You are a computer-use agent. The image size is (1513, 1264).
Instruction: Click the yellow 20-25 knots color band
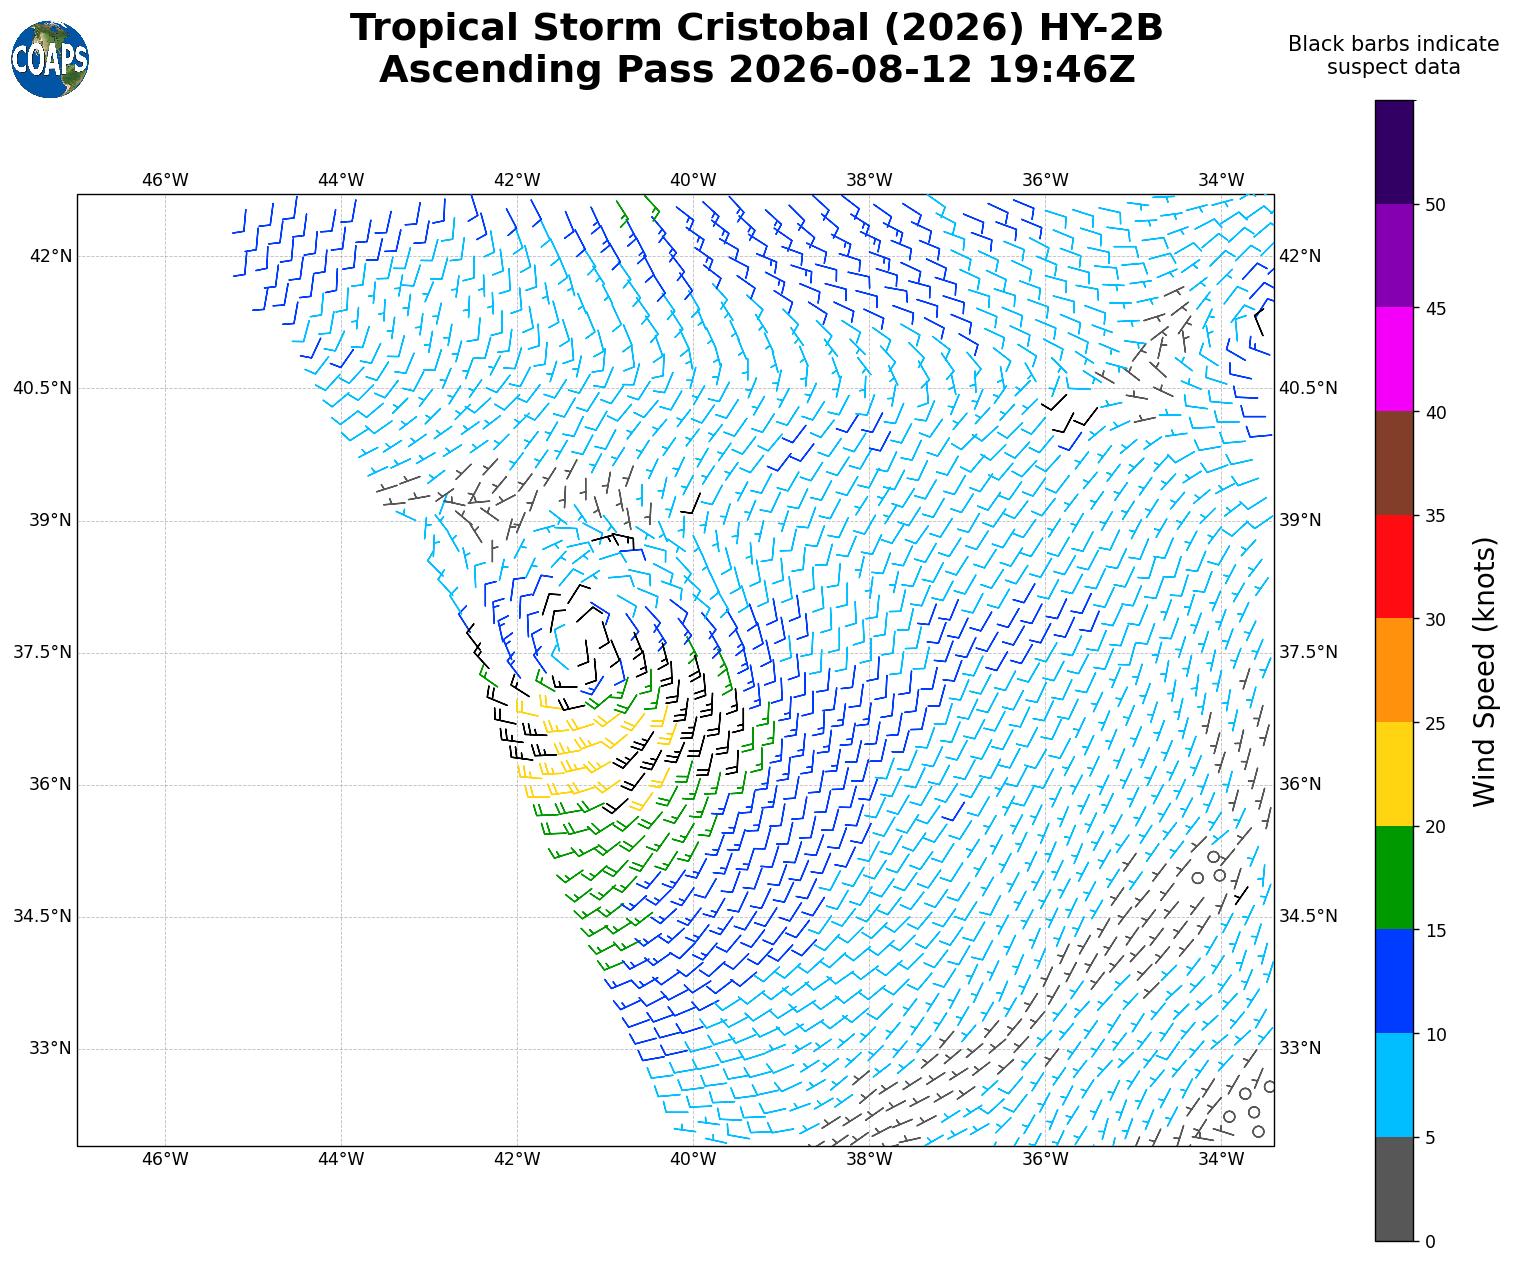pyautogui.click(x=1395, y=774)
